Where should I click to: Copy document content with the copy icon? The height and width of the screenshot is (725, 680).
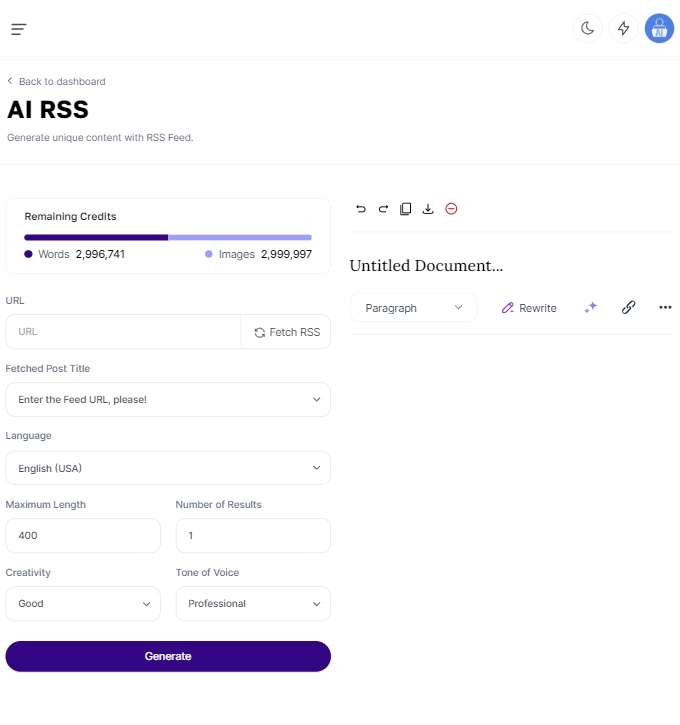click(x=405, y=209)
